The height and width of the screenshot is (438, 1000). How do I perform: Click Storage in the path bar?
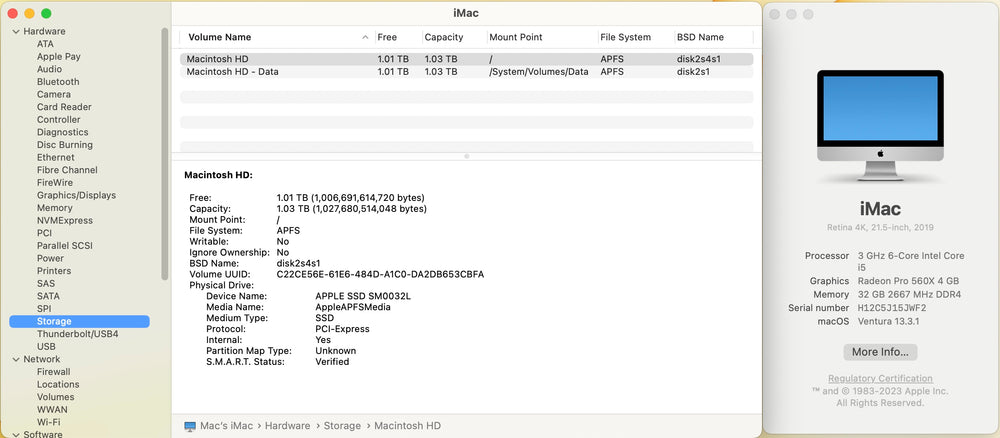click(x=342, y=426)
